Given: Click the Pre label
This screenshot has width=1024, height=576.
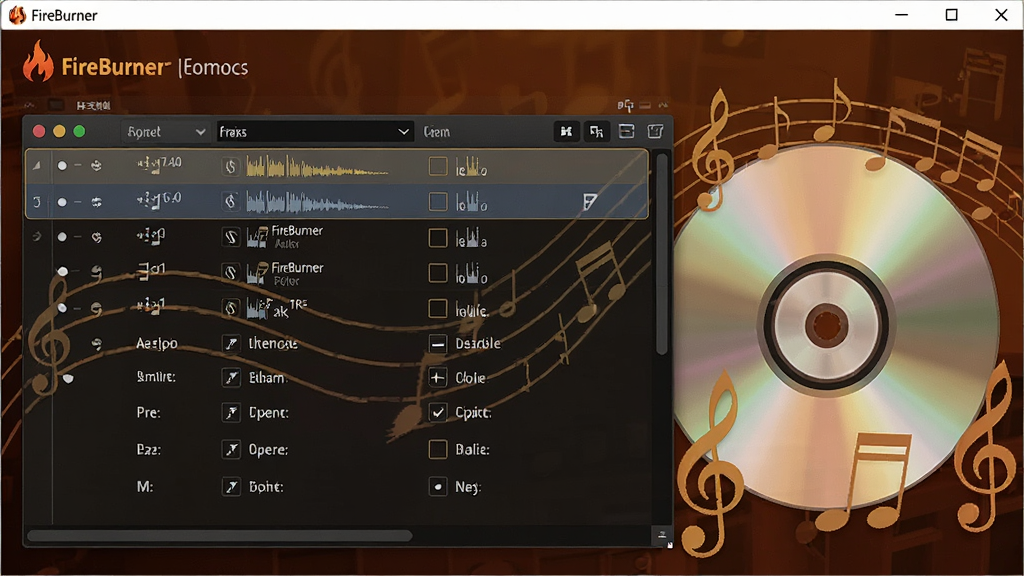Looking at the screenshot, I should (149, 413).
